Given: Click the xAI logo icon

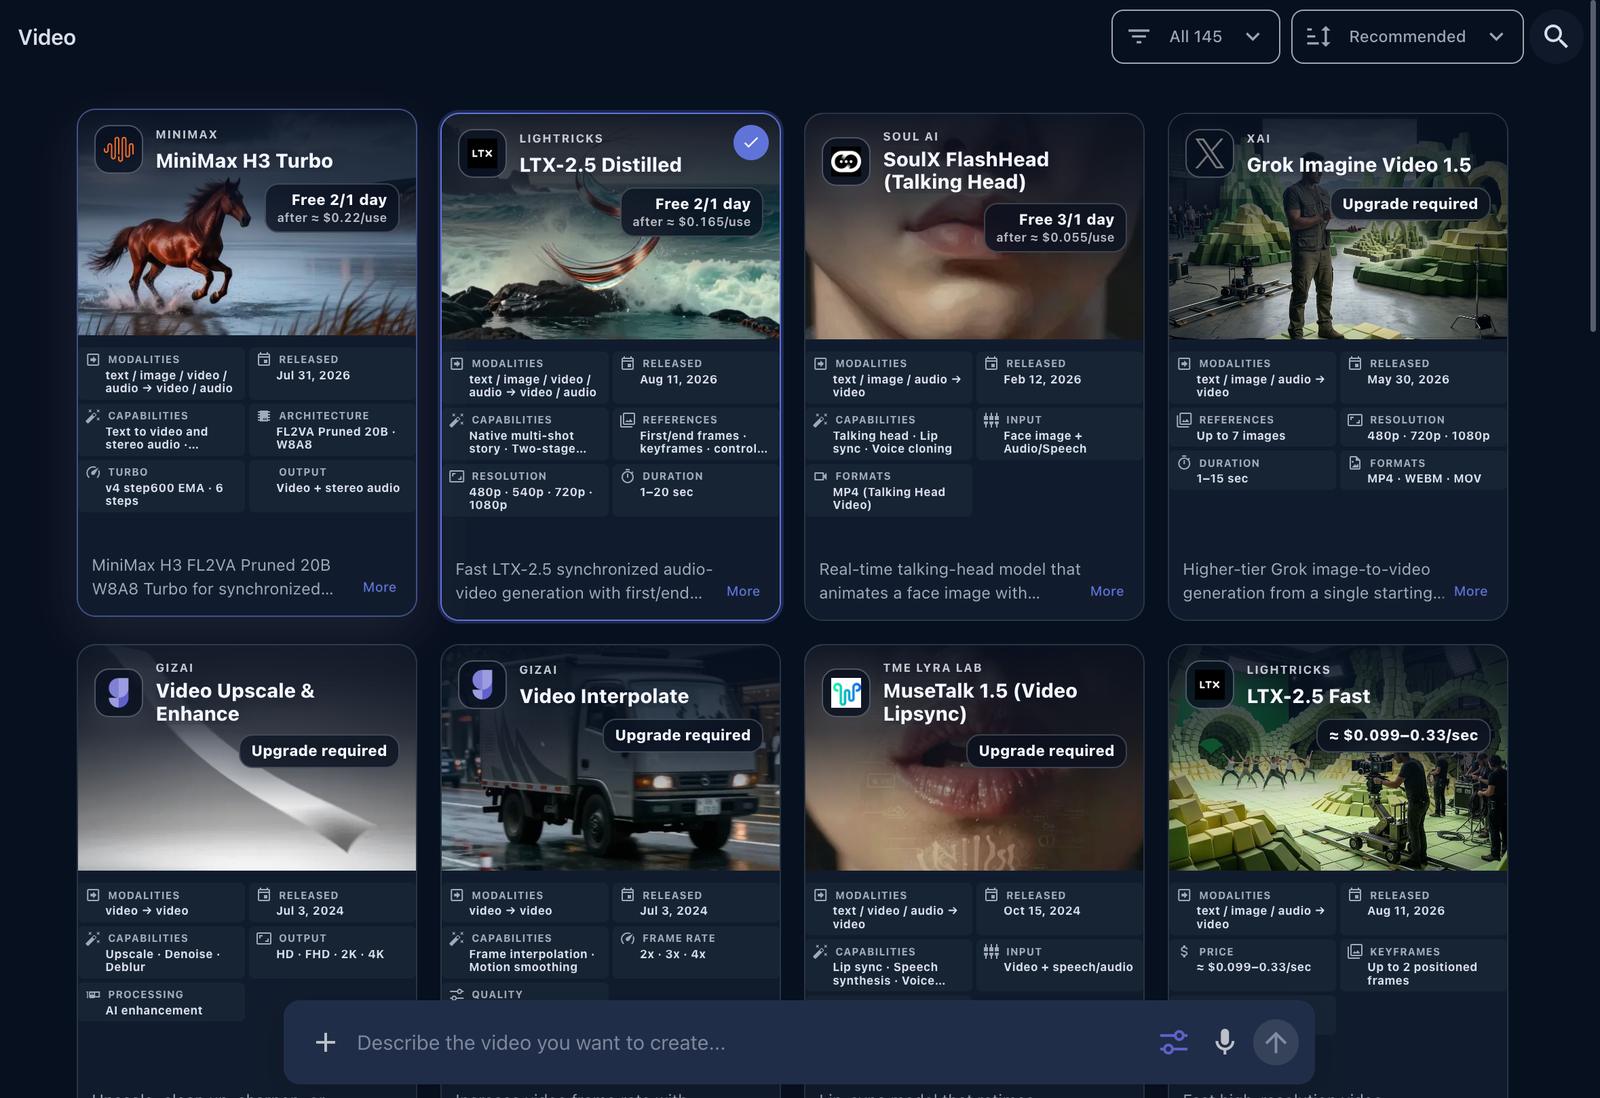Looking at the screenshot, I should click(1210, 153).
